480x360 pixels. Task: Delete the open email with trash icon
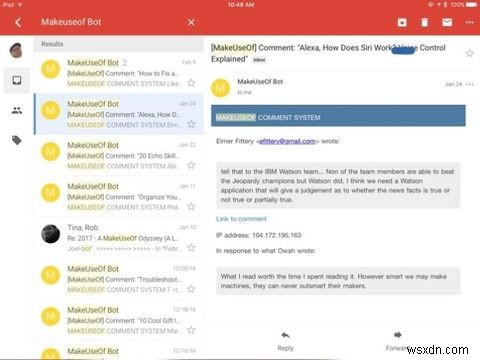(424, 22)
